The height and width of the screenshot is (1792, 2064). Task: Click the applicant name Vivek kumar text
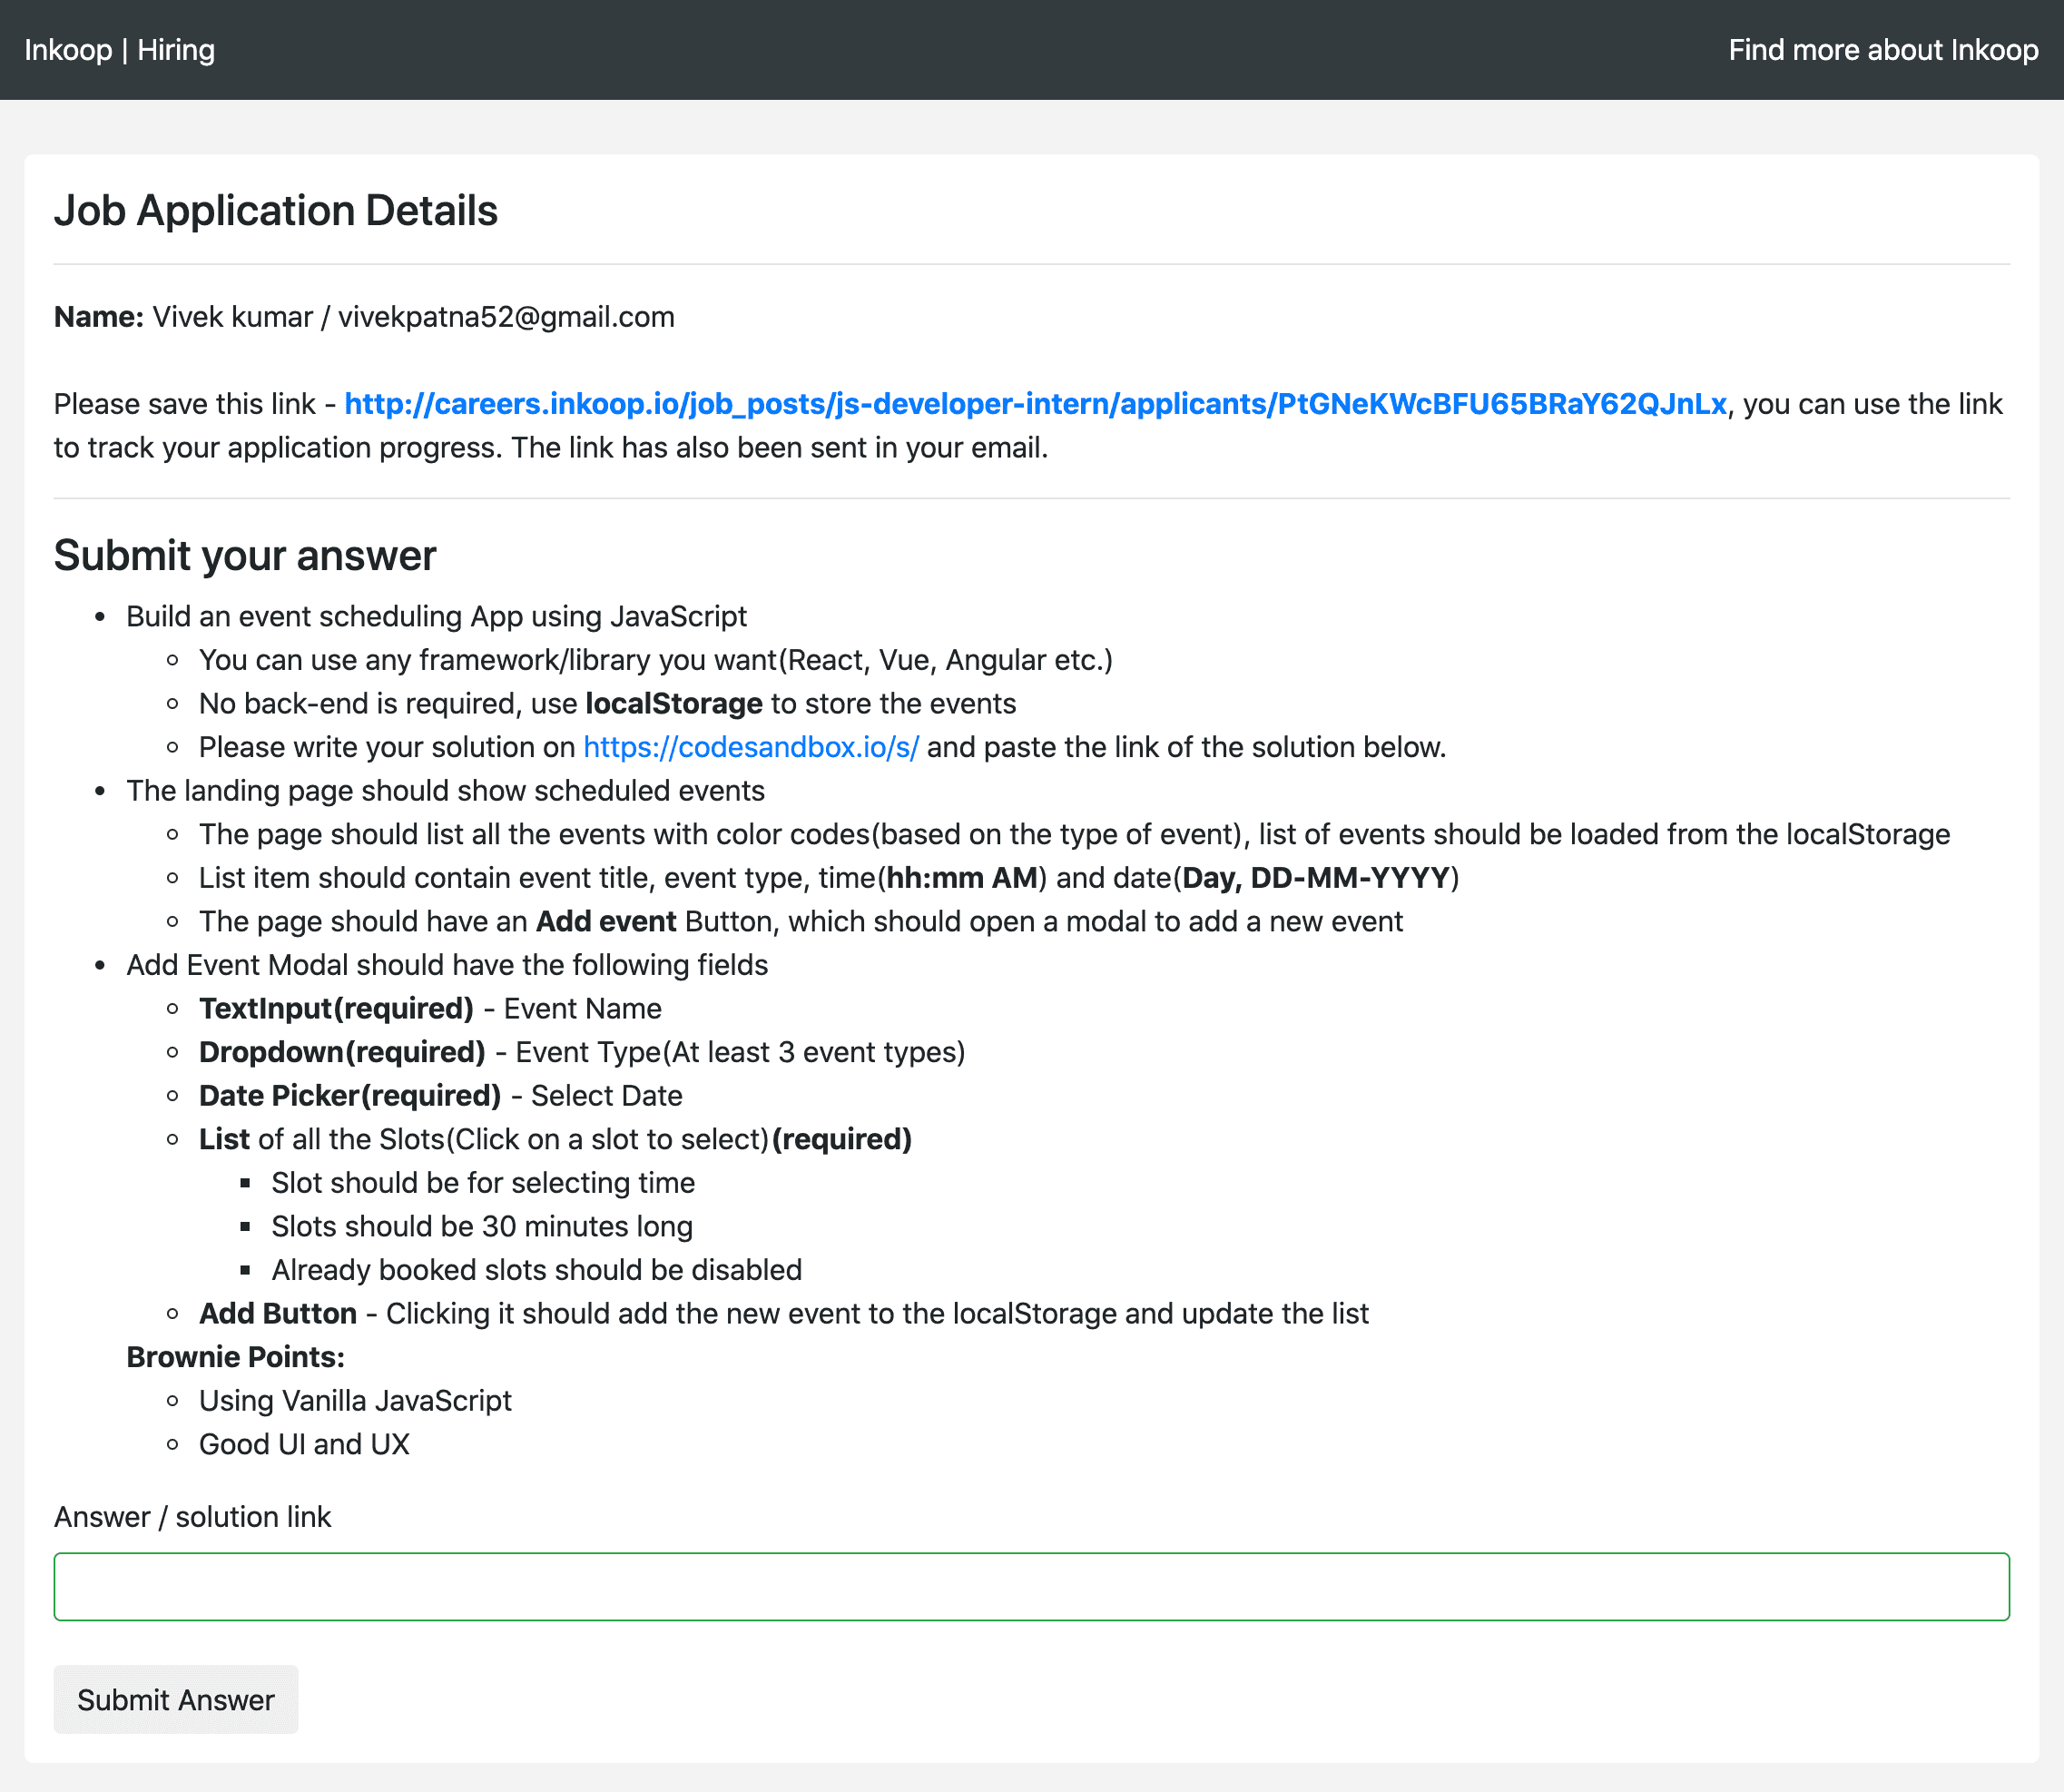click(x=232, y=317)
